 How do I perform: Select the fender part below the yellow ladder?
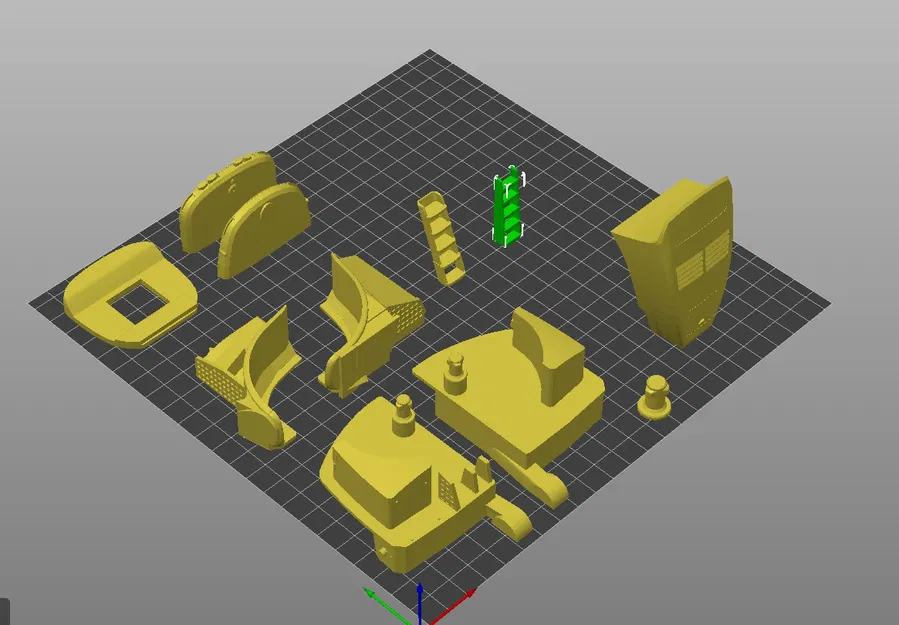(x=370, y=324)
